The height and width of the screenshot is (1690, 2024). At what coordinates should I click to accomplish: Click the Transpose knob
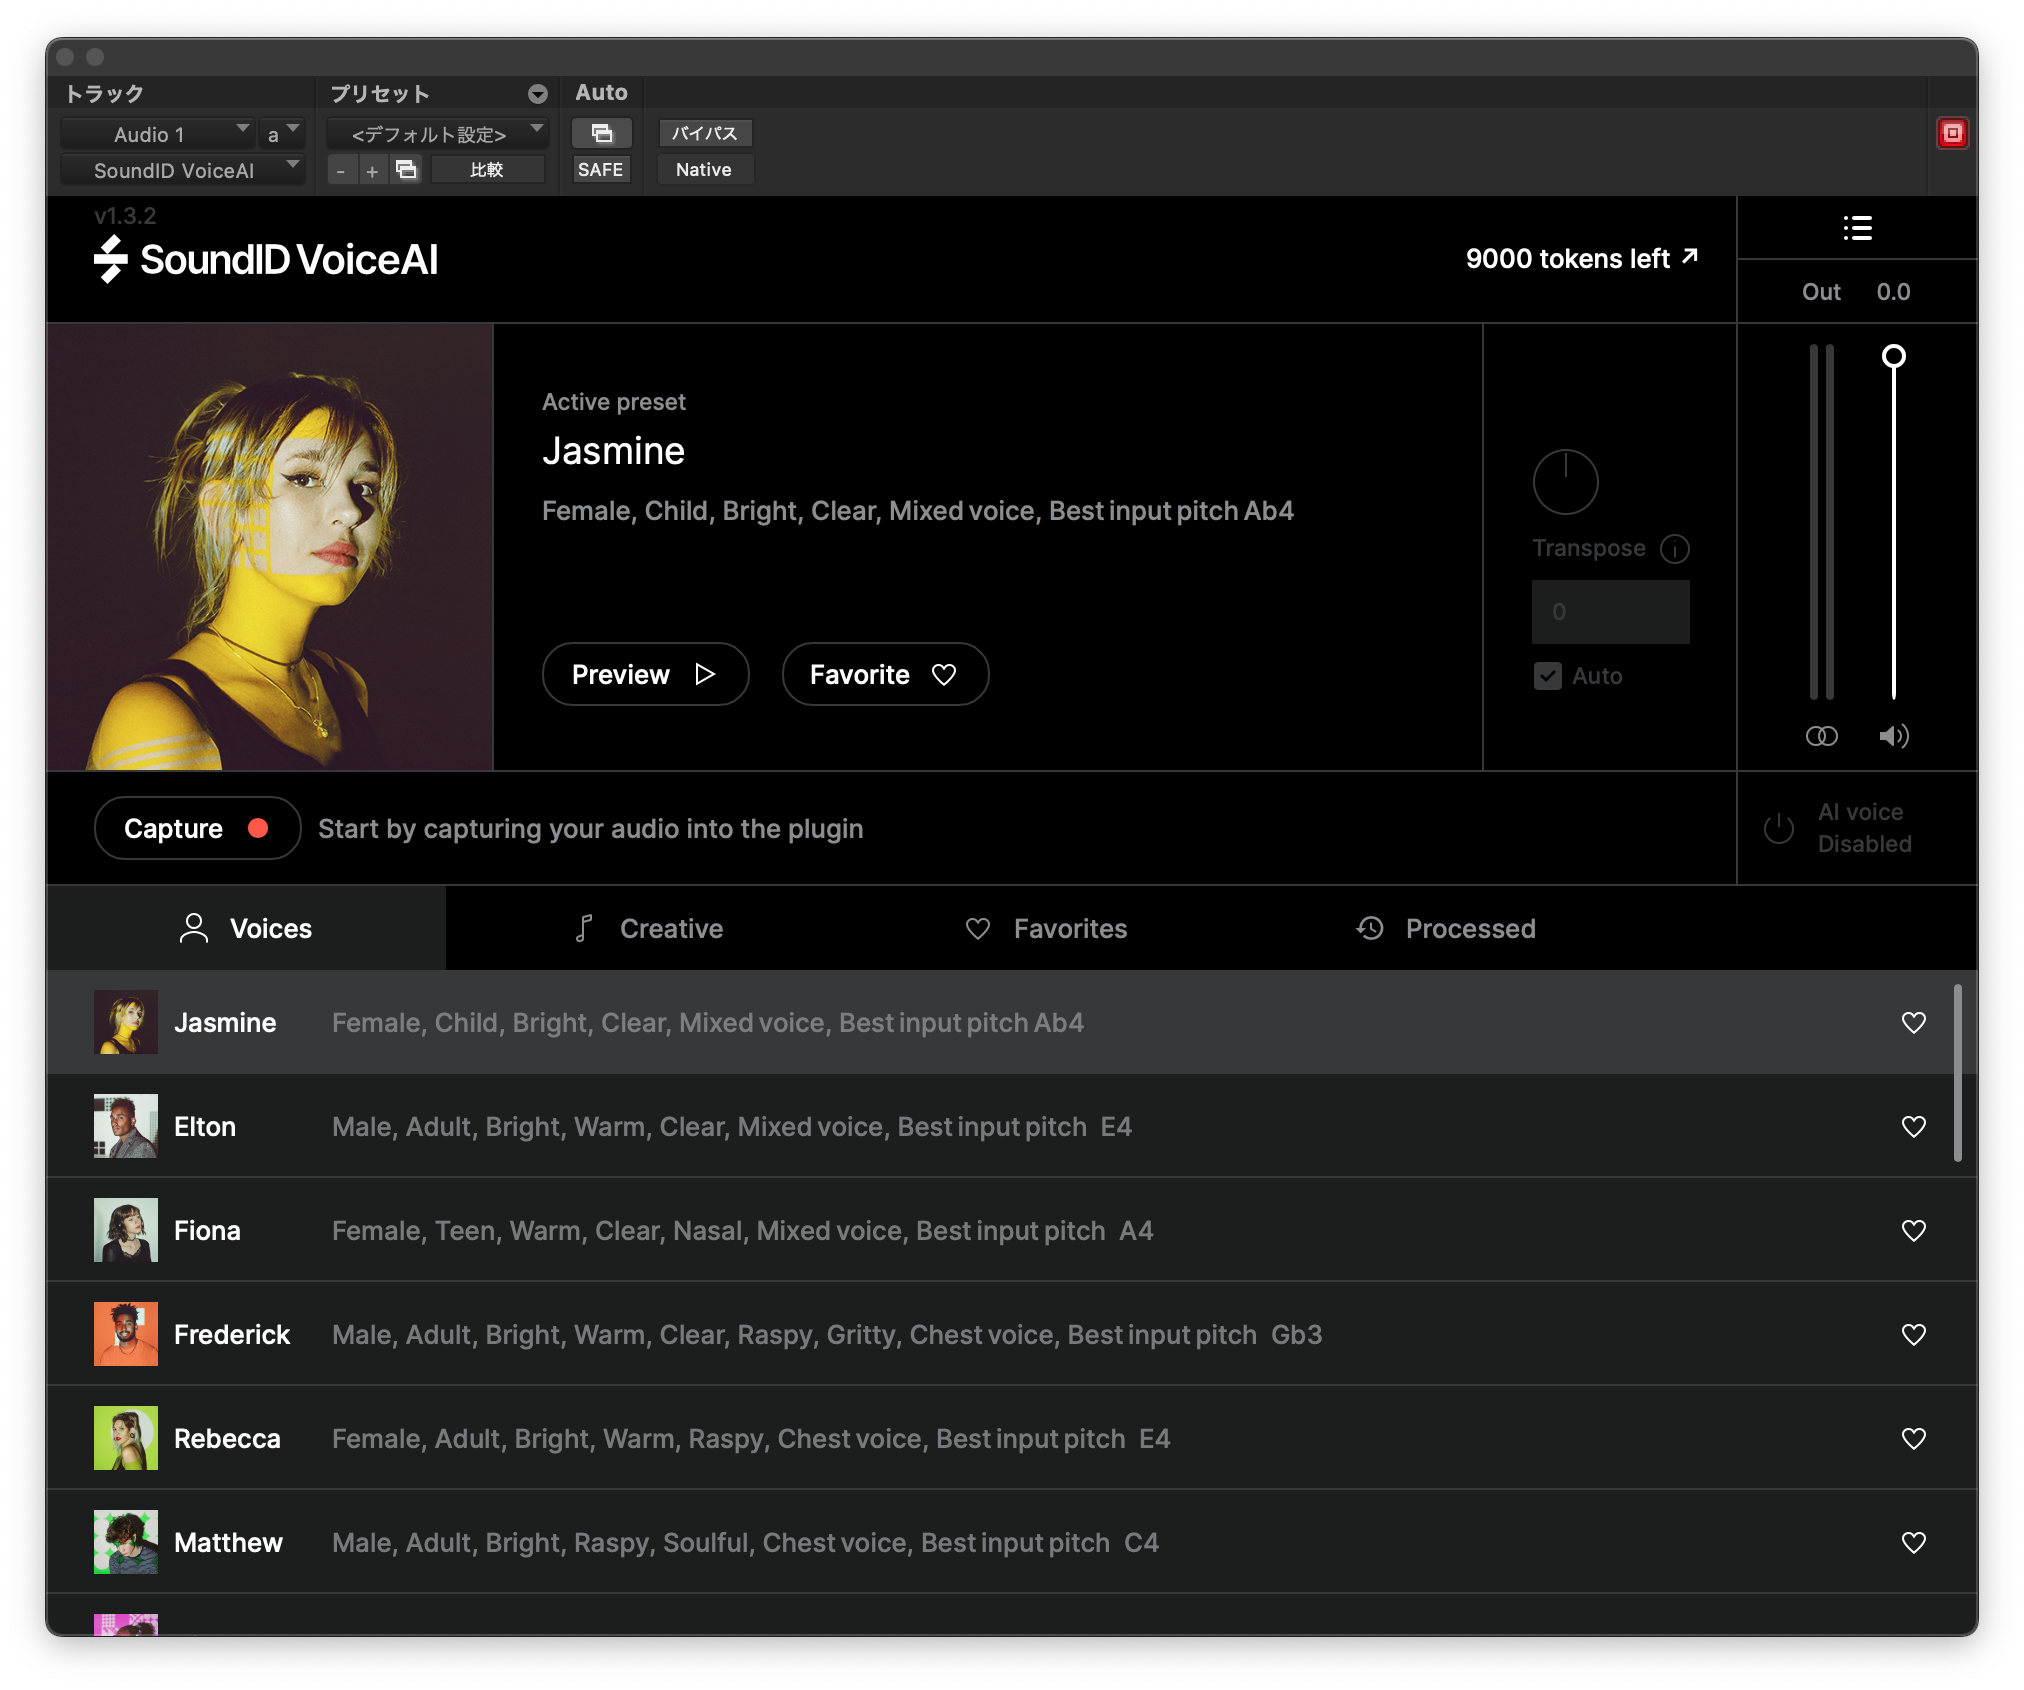coord(1565,482)
